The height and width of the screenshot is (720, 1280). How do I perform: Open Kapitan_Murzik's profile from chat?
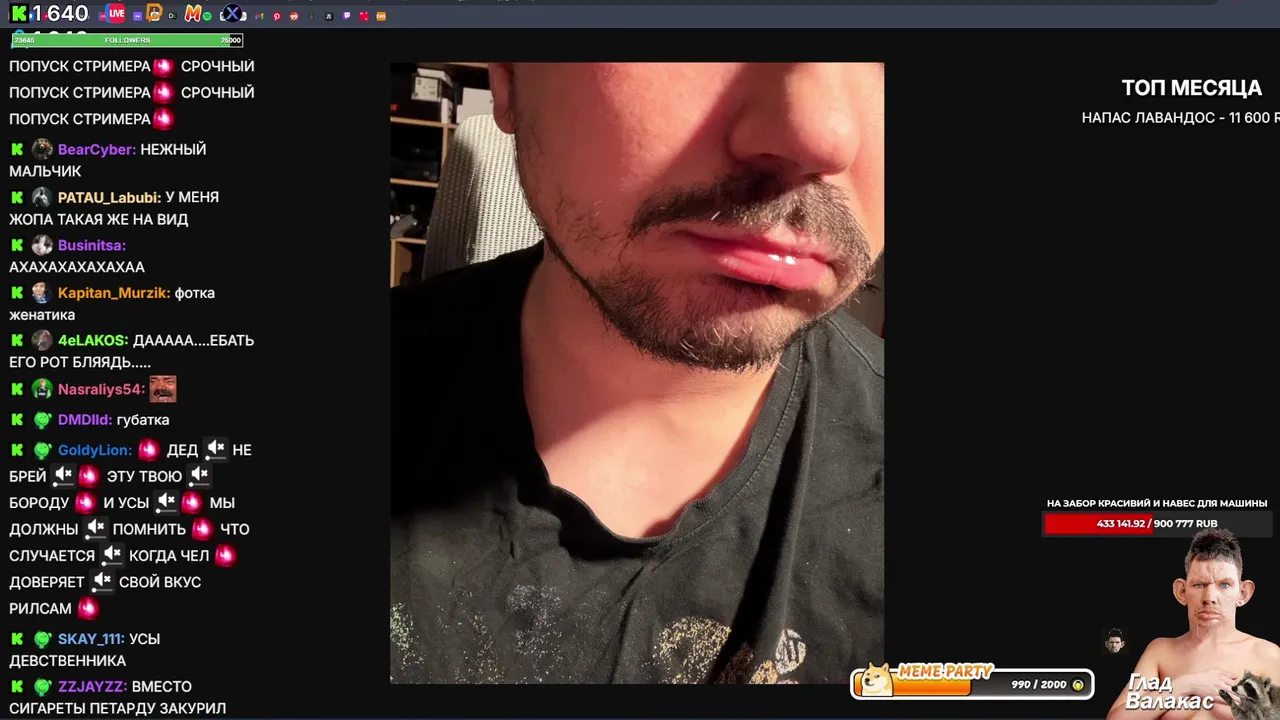(114, 293)
